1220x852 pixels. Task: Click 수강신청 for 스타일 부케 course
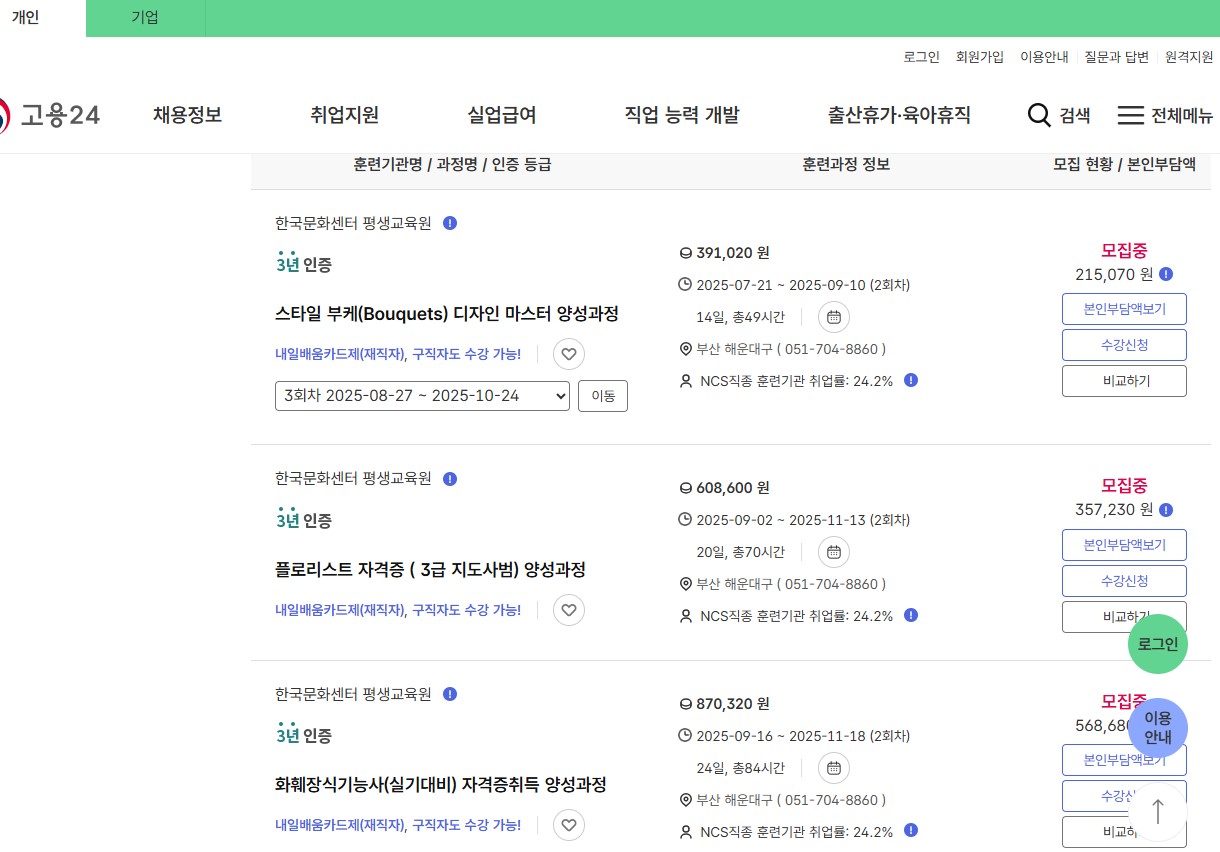(1124, 345)
